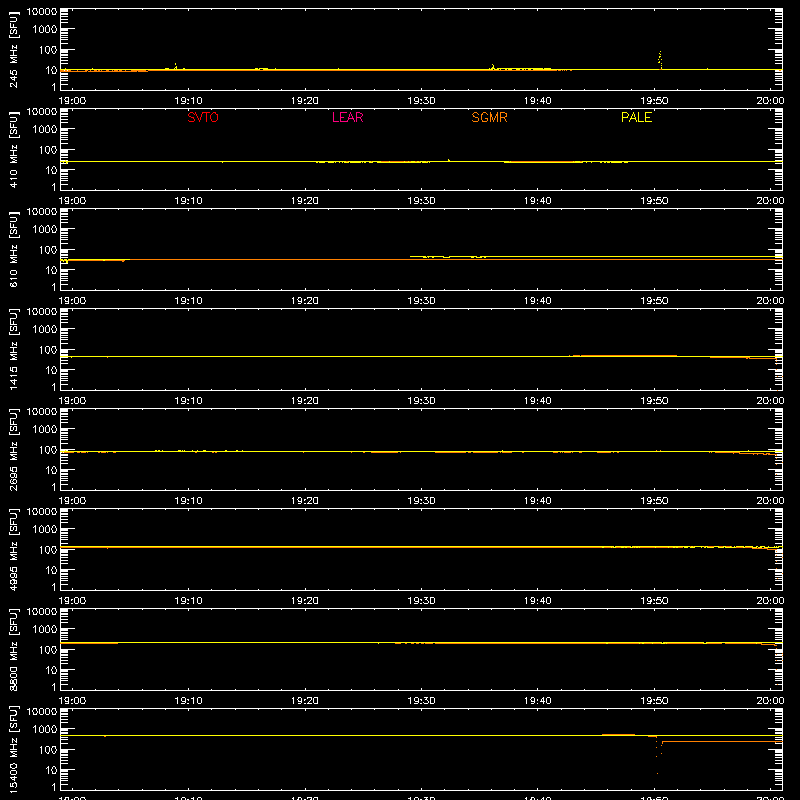Click the yellow PALE station label
Viewport: 800px width, 800px height.
(x=636, y=117)
